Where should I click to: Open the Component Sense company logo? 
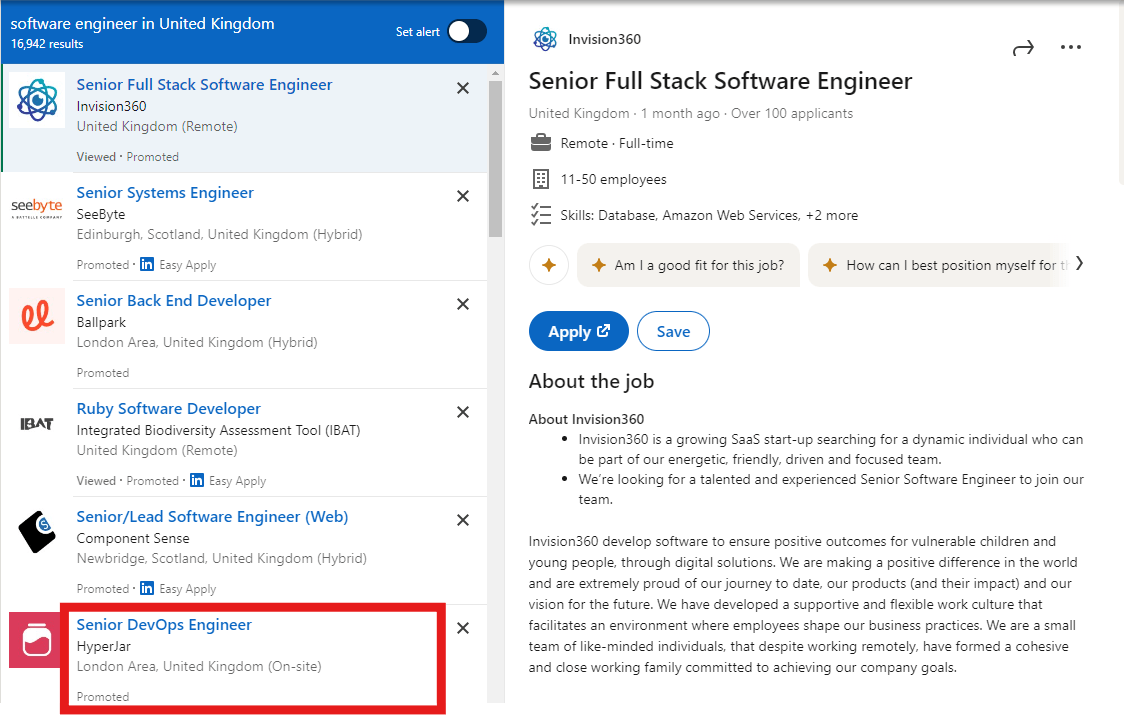(37, 531)
